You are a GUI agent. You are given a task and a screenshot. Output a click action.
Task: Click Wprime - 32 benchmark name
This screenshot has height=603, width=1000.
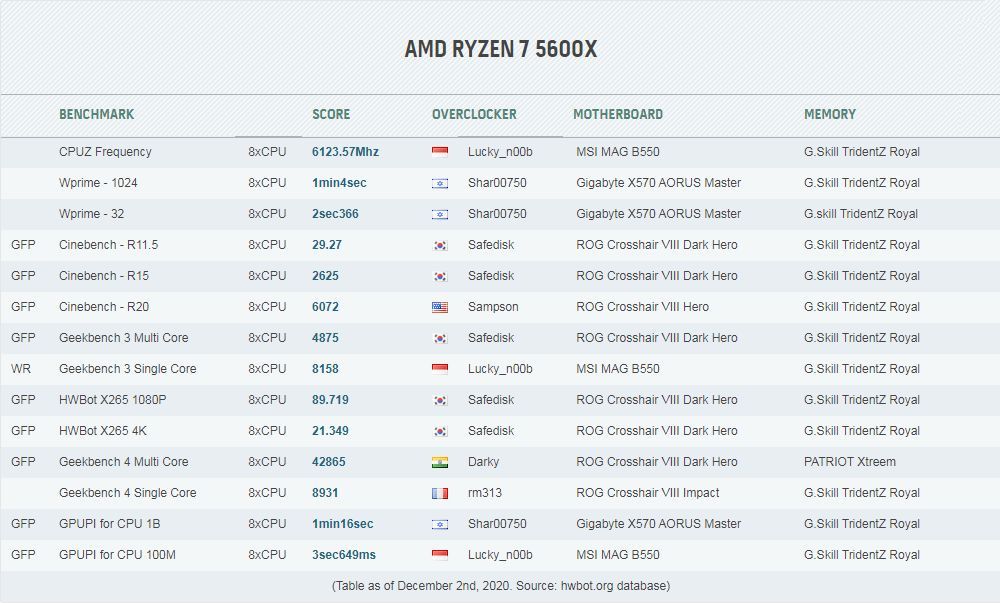click(91, 214)
